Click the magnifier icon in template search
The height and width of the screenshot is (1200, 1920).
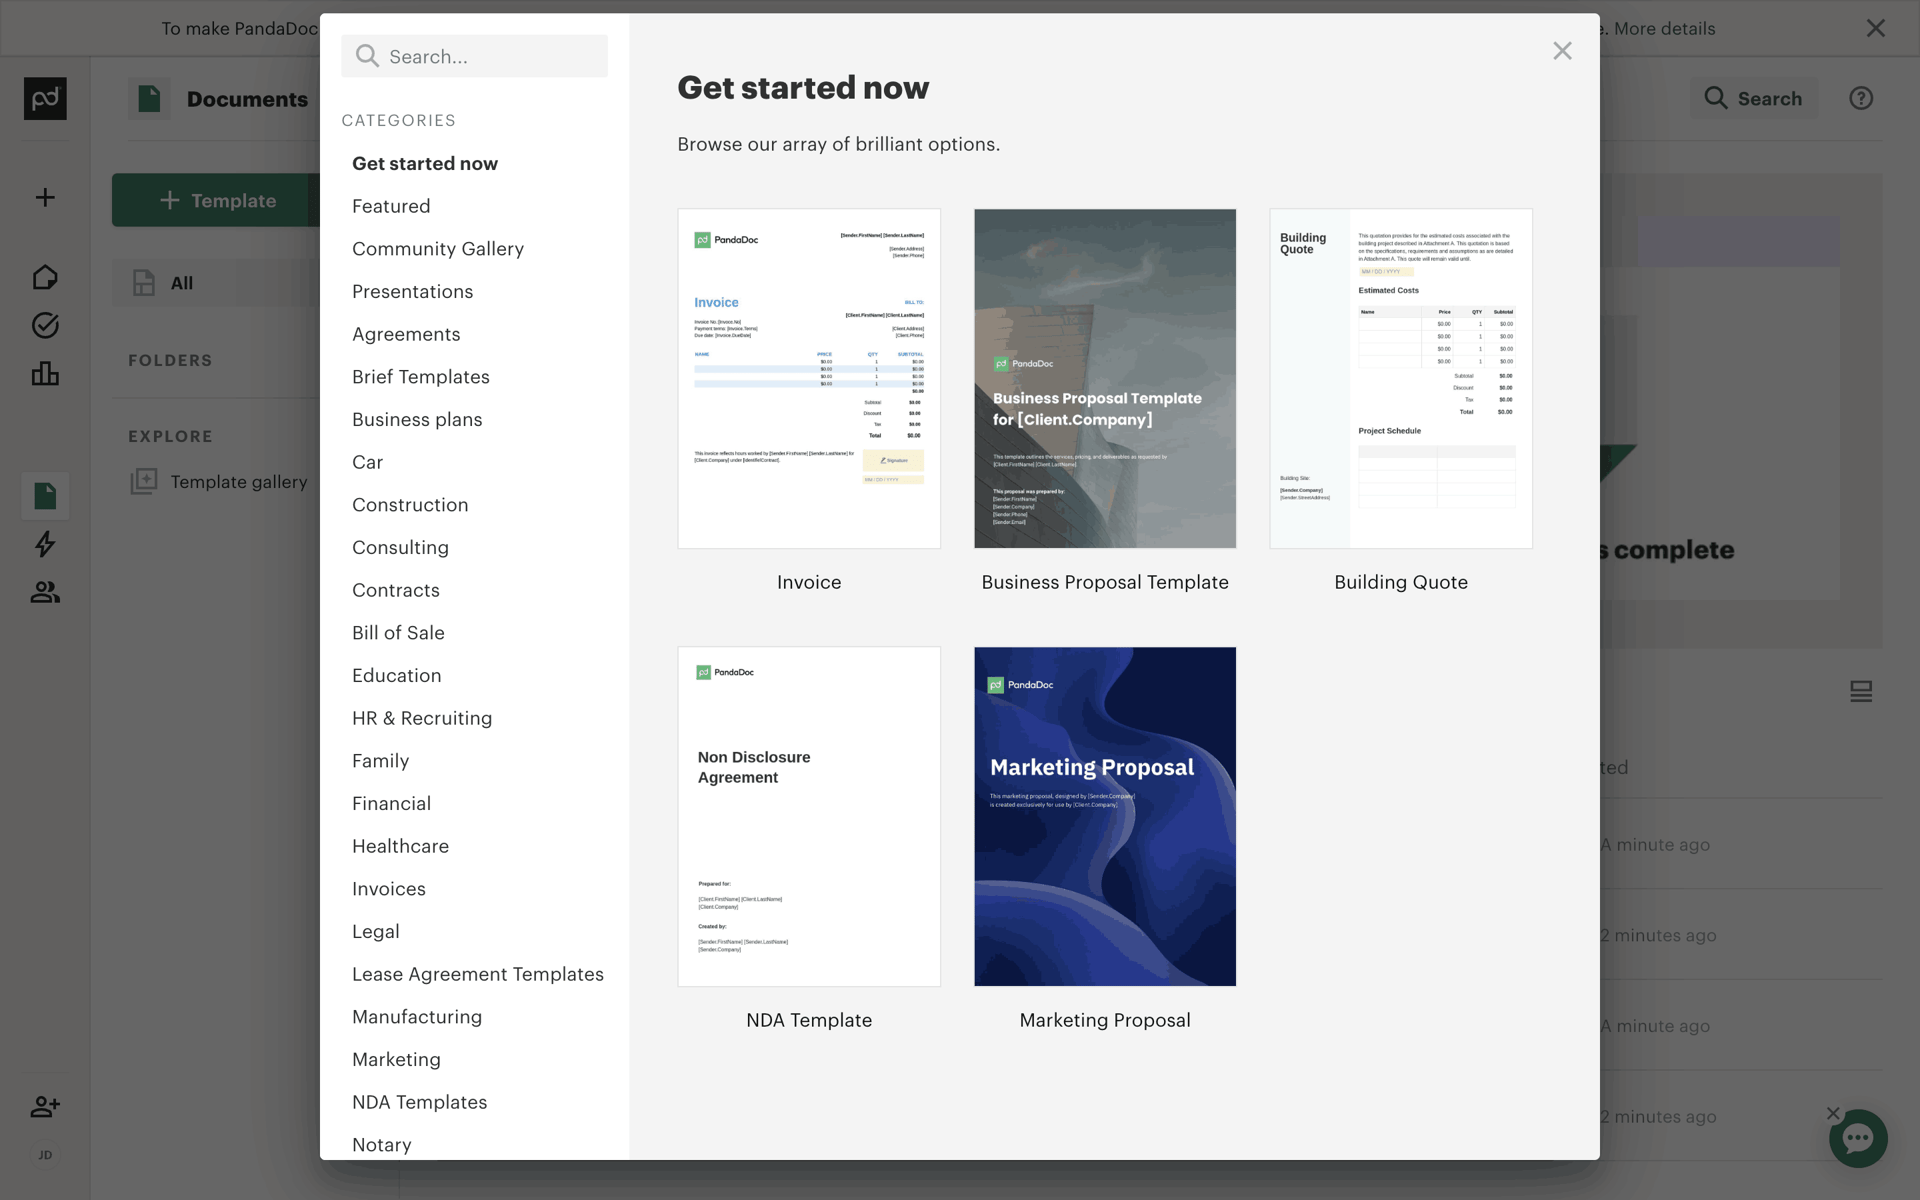367,56
